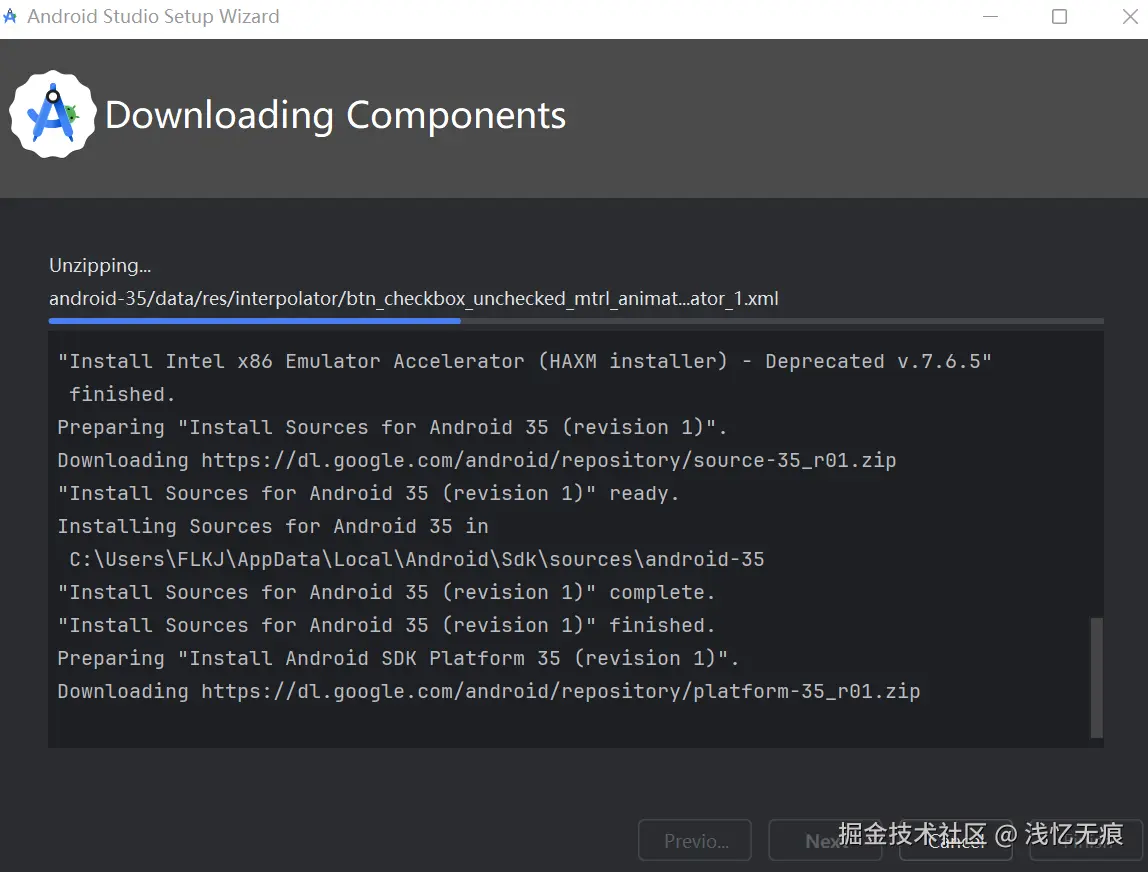
Task: Click the title bar Android Studio icon
Action: pos(10,15)
